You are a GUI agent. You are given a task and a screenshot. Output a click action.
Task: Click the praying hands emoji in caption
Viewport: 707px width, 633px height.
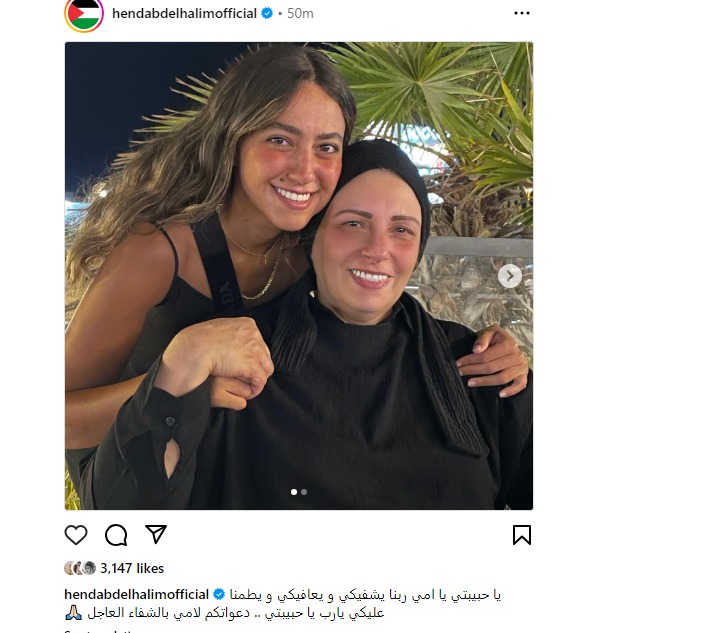coord(73,613)
